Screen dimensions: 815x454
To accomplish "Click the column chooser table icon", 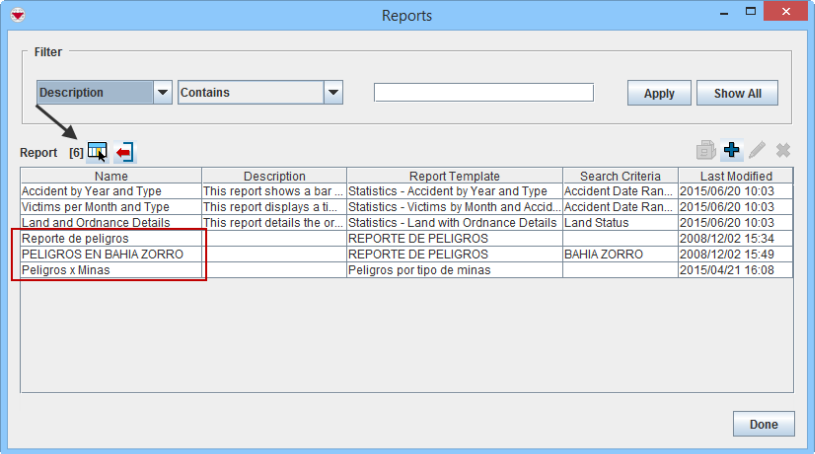I will pos(97,152).
